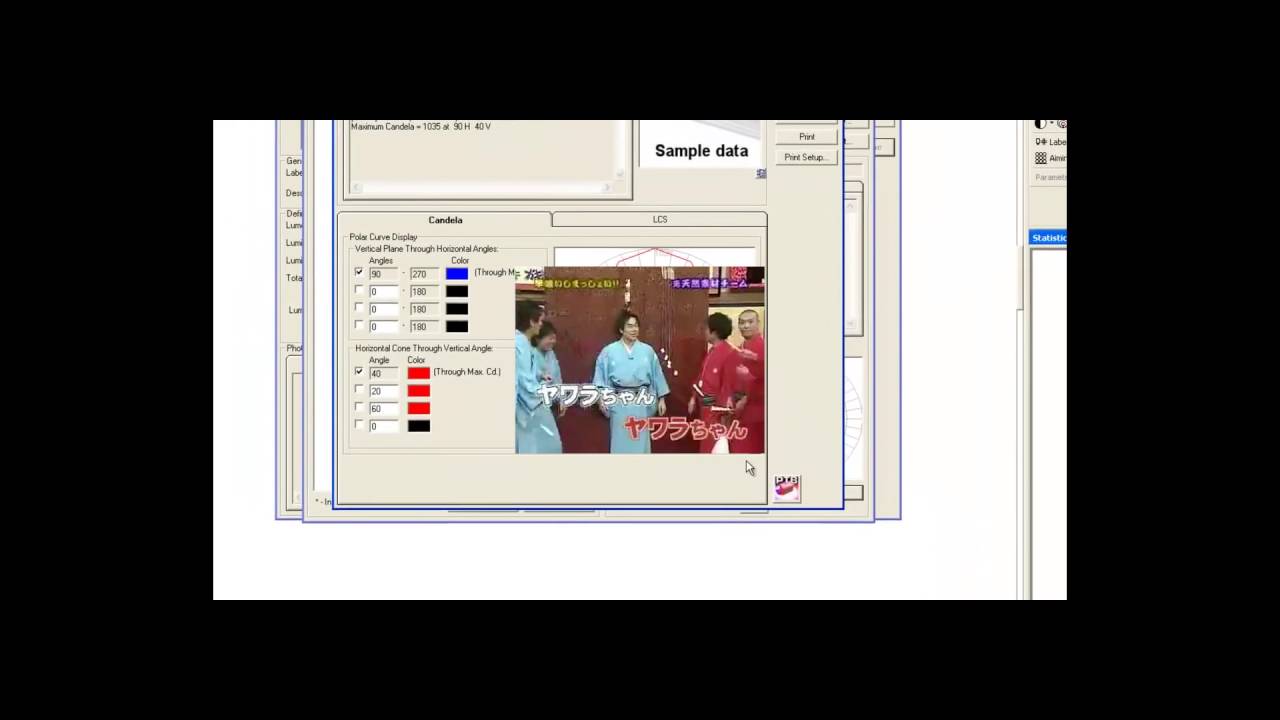Open dropdown arrow beside the contrast icon
Screen dimensions: 1280x720
[1051, 125]
